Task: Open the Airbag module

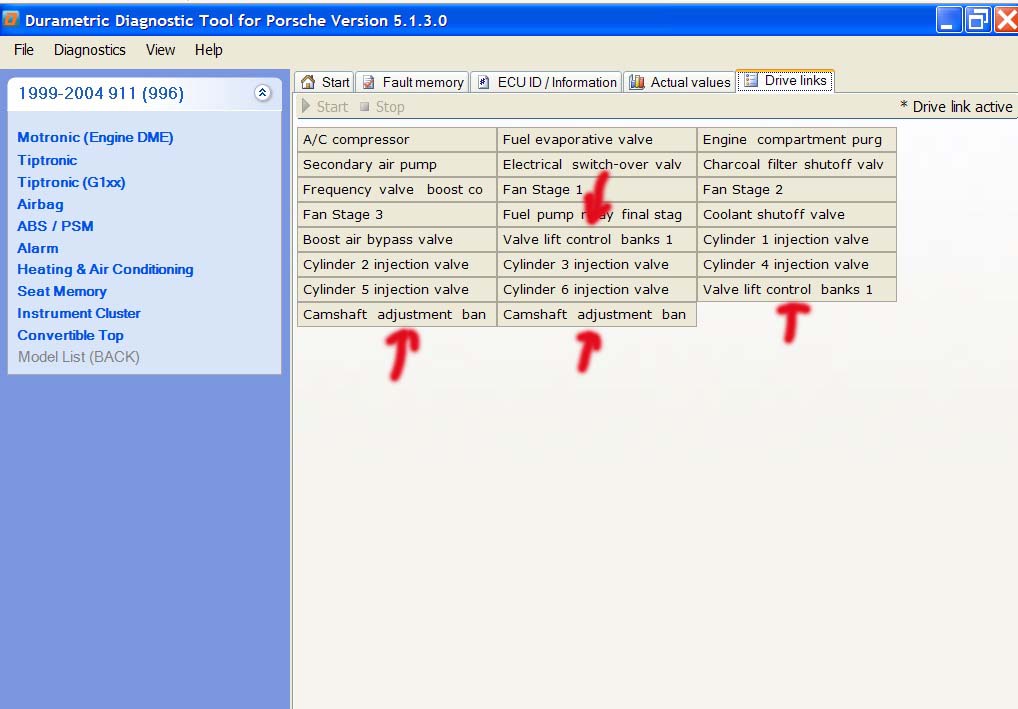Action: 40,205
